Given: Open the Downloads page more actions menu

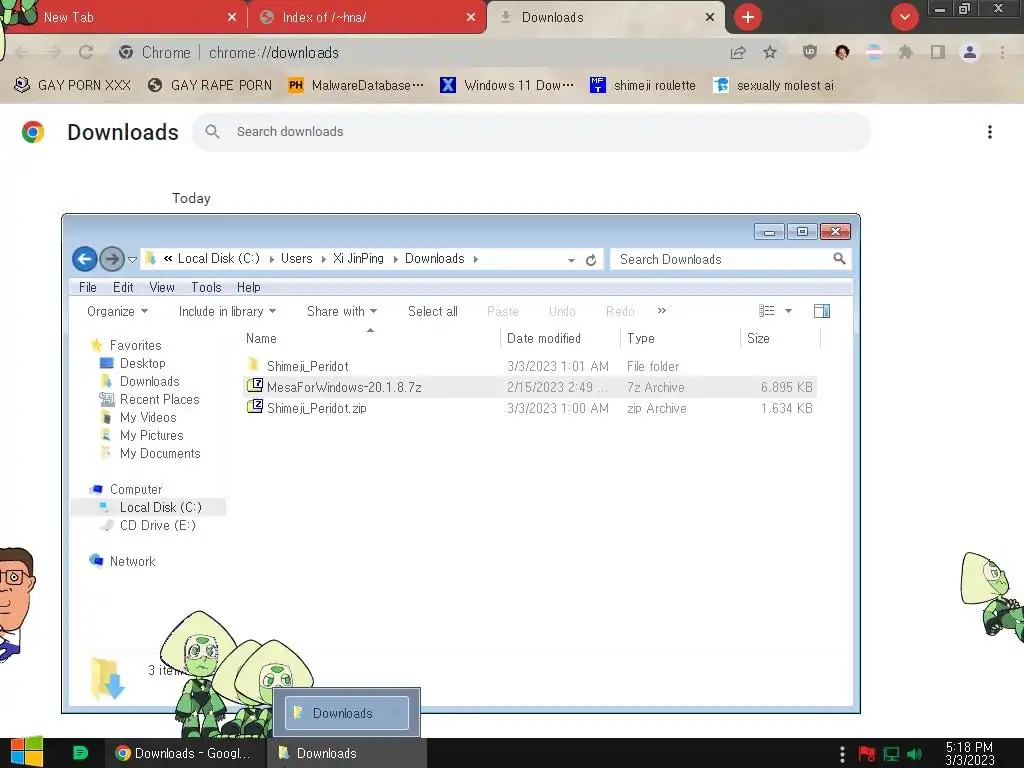Looking at the screenshot, I should [x=990, y=132].
